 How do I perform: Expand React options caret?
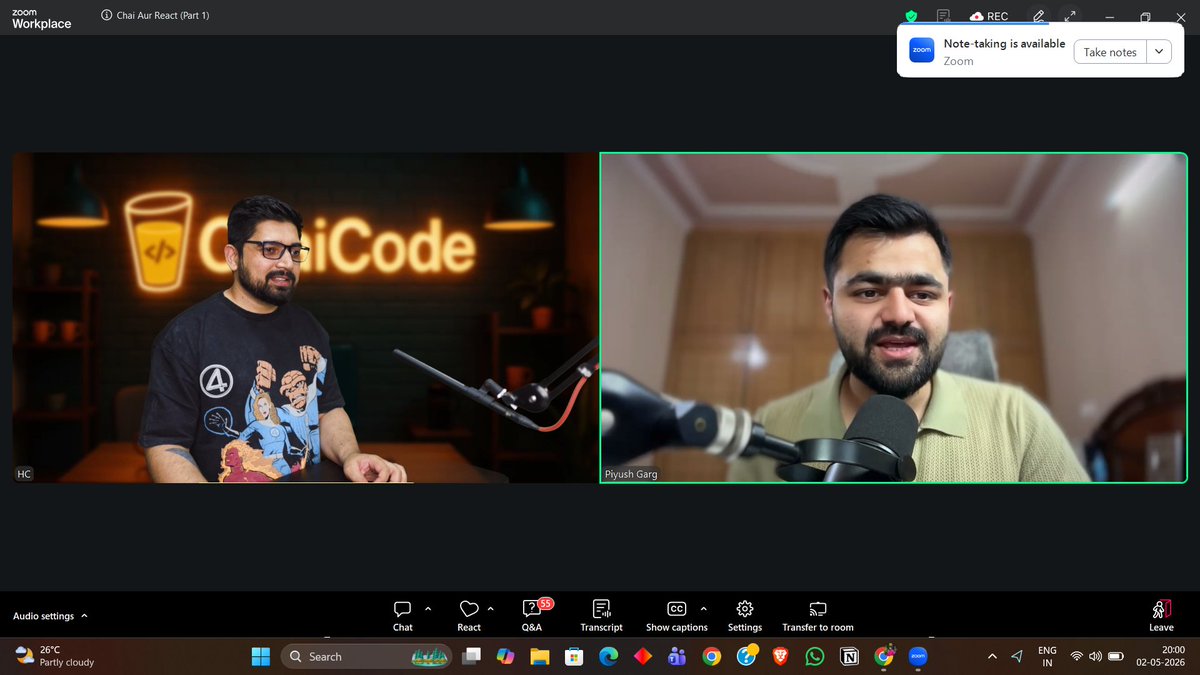[x=490, y=608]
